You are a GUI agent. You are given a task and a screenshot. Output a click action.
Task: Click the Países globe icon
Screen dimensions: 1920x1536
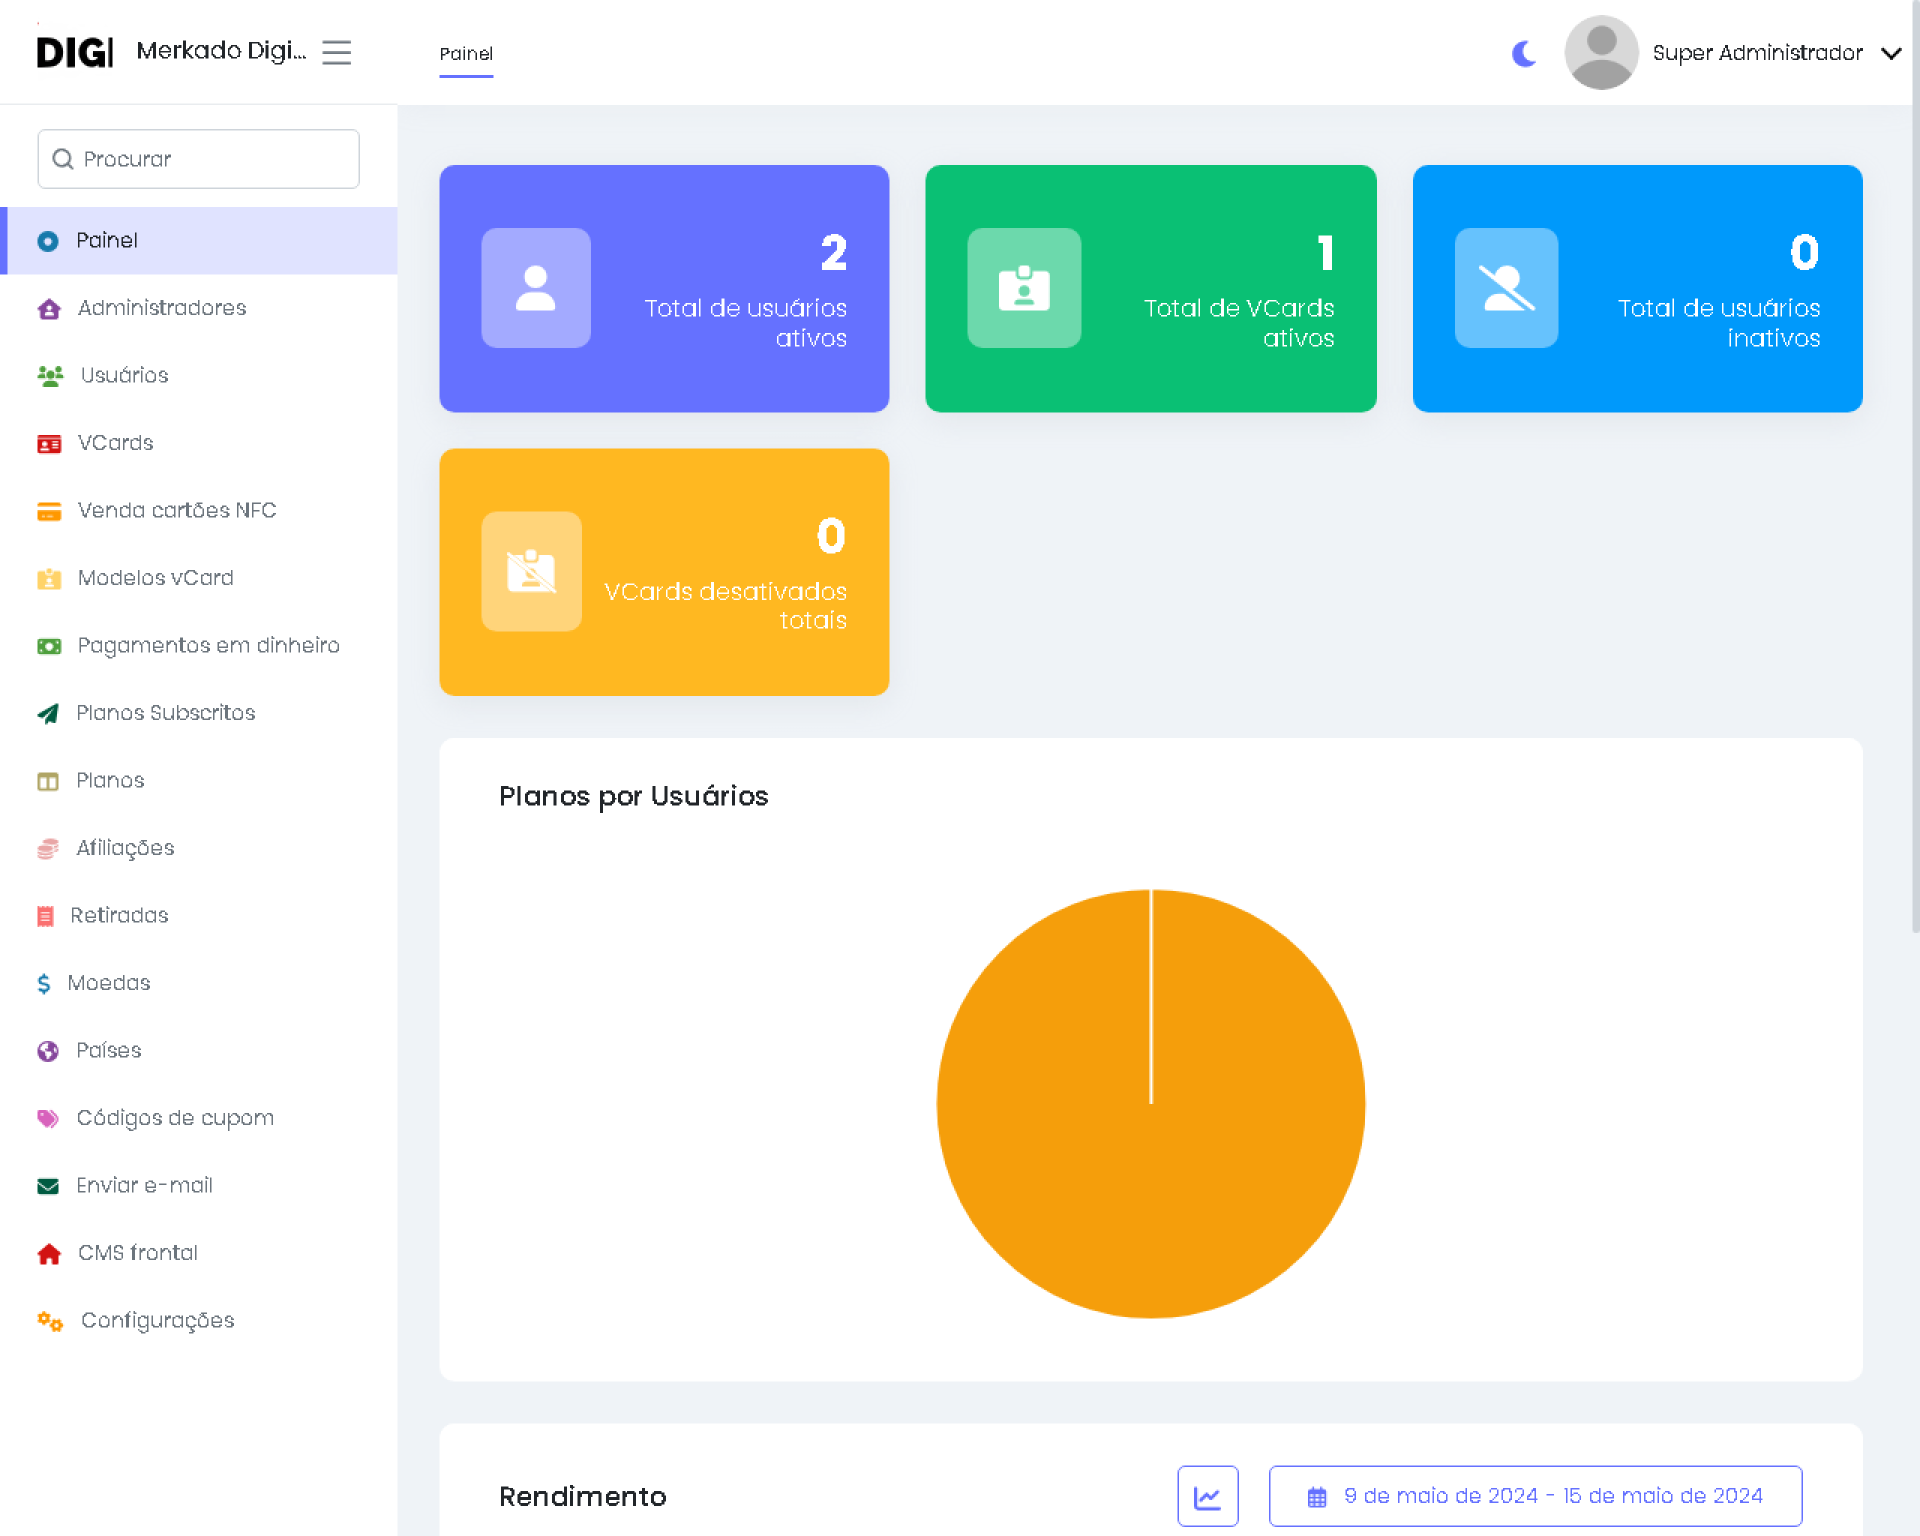[48, 1051]
